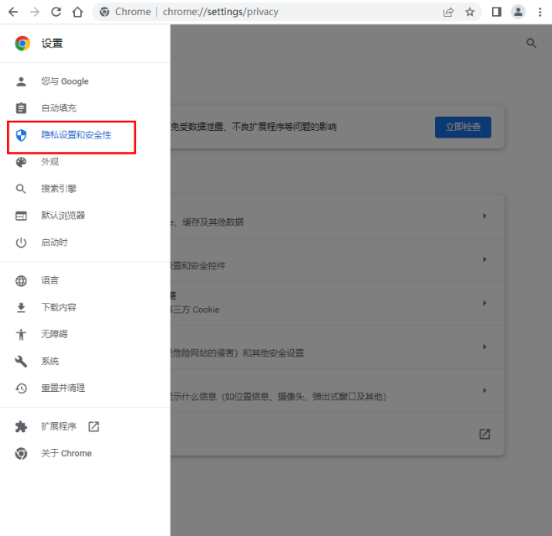
Task: Expand the site permissions row arrow
Action: 484,390
